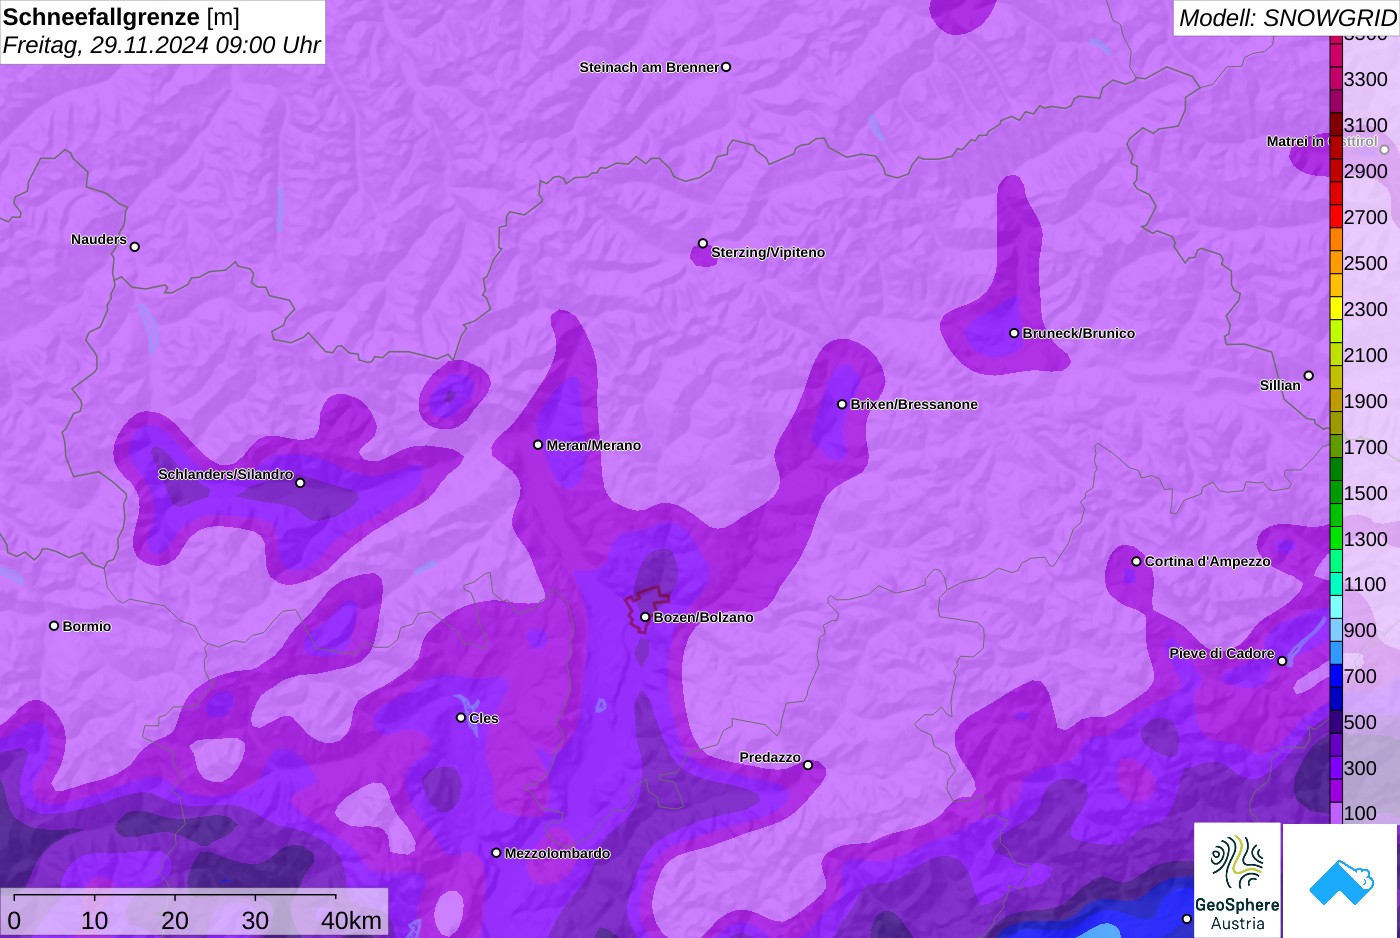Select the "Brixen/Bressanone" label text

(x=914, y=404)
